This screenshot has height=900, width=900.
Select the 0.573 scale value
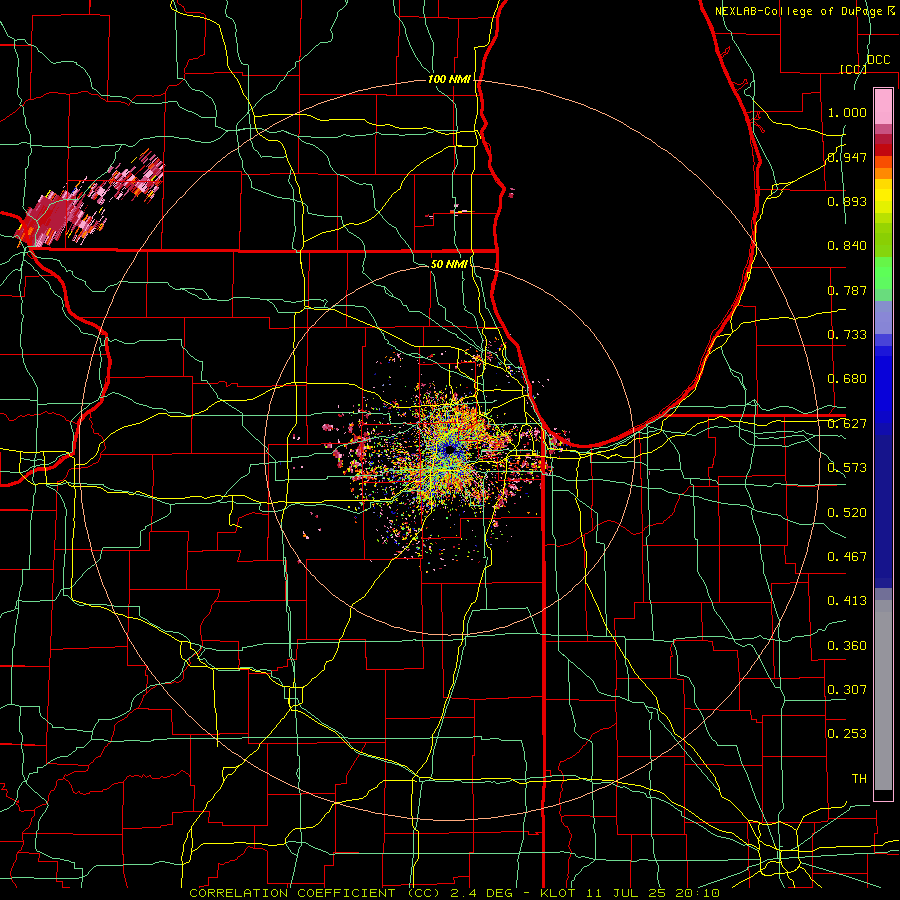tap(847, 468)
